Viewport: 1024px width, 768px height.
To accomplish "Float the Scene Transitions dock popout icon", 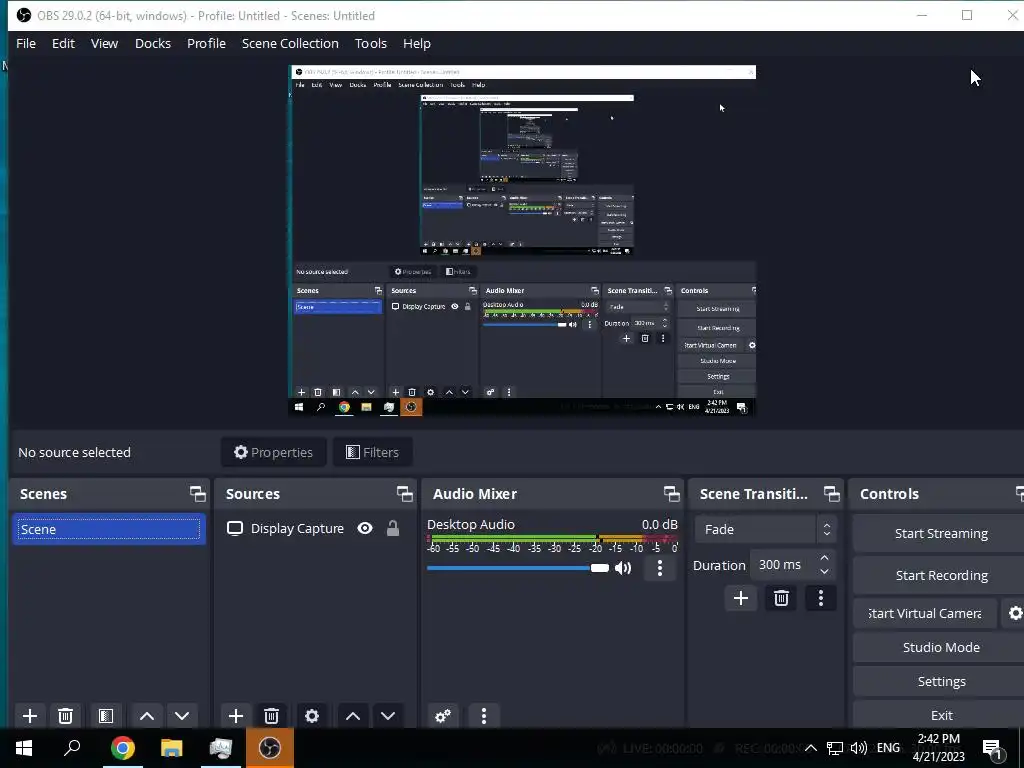I will [831, 494].
